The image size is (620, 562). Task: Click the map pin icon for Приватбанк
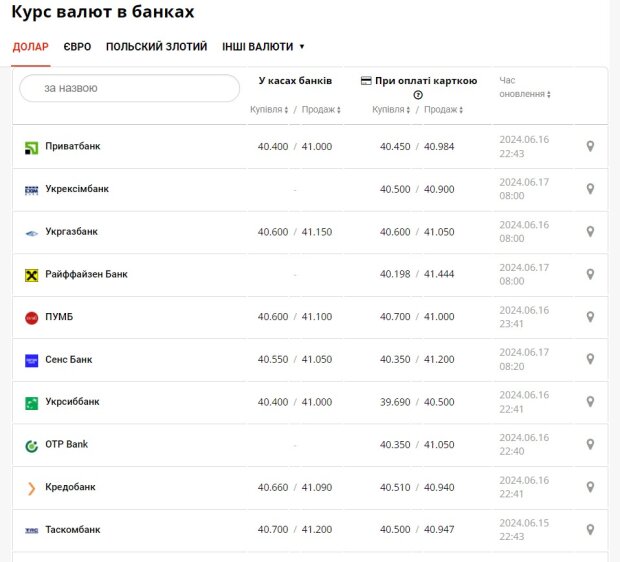point(590,147)
